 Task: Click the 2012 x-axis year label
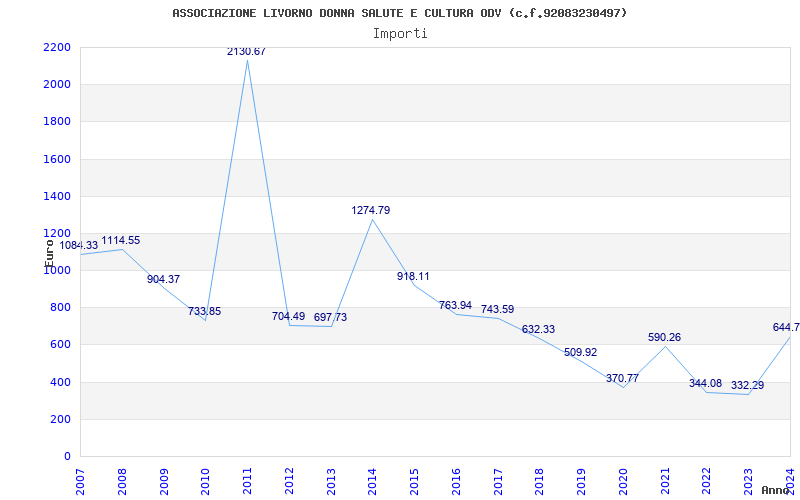289,482
